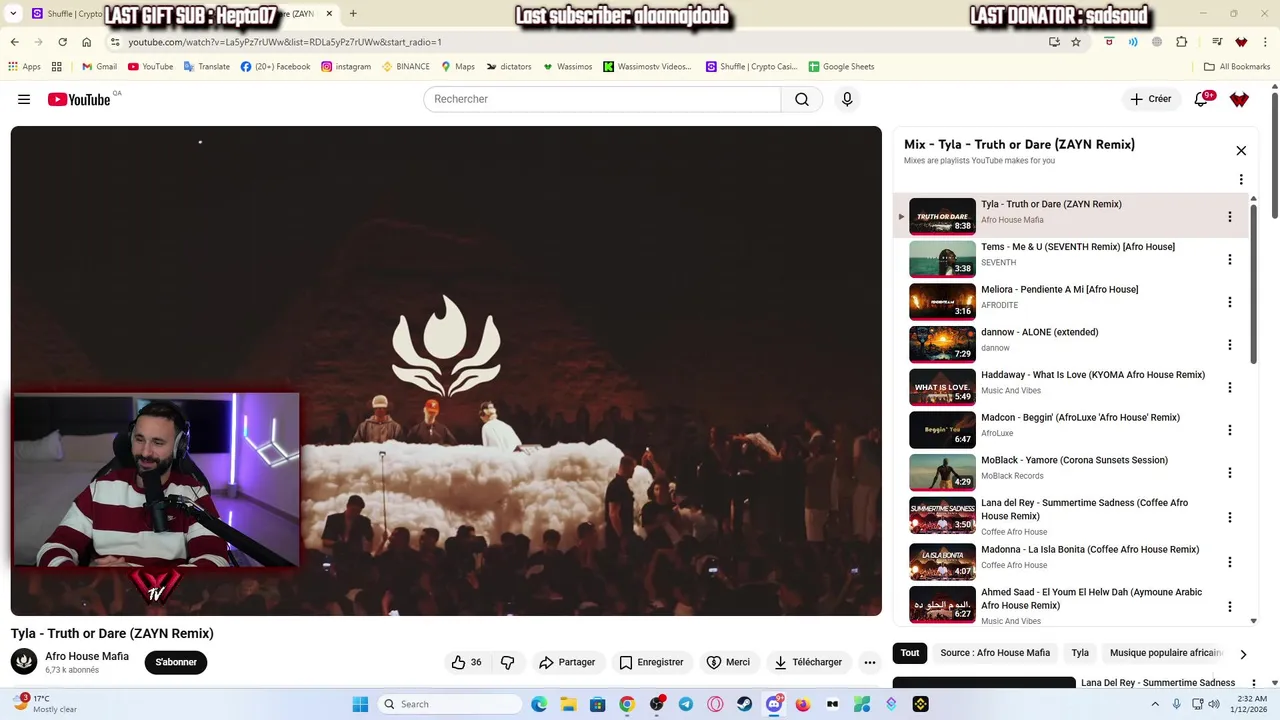Open more actions menu under the video
The width and height of the screenshot is (1280, 720).
click(870, 662)
